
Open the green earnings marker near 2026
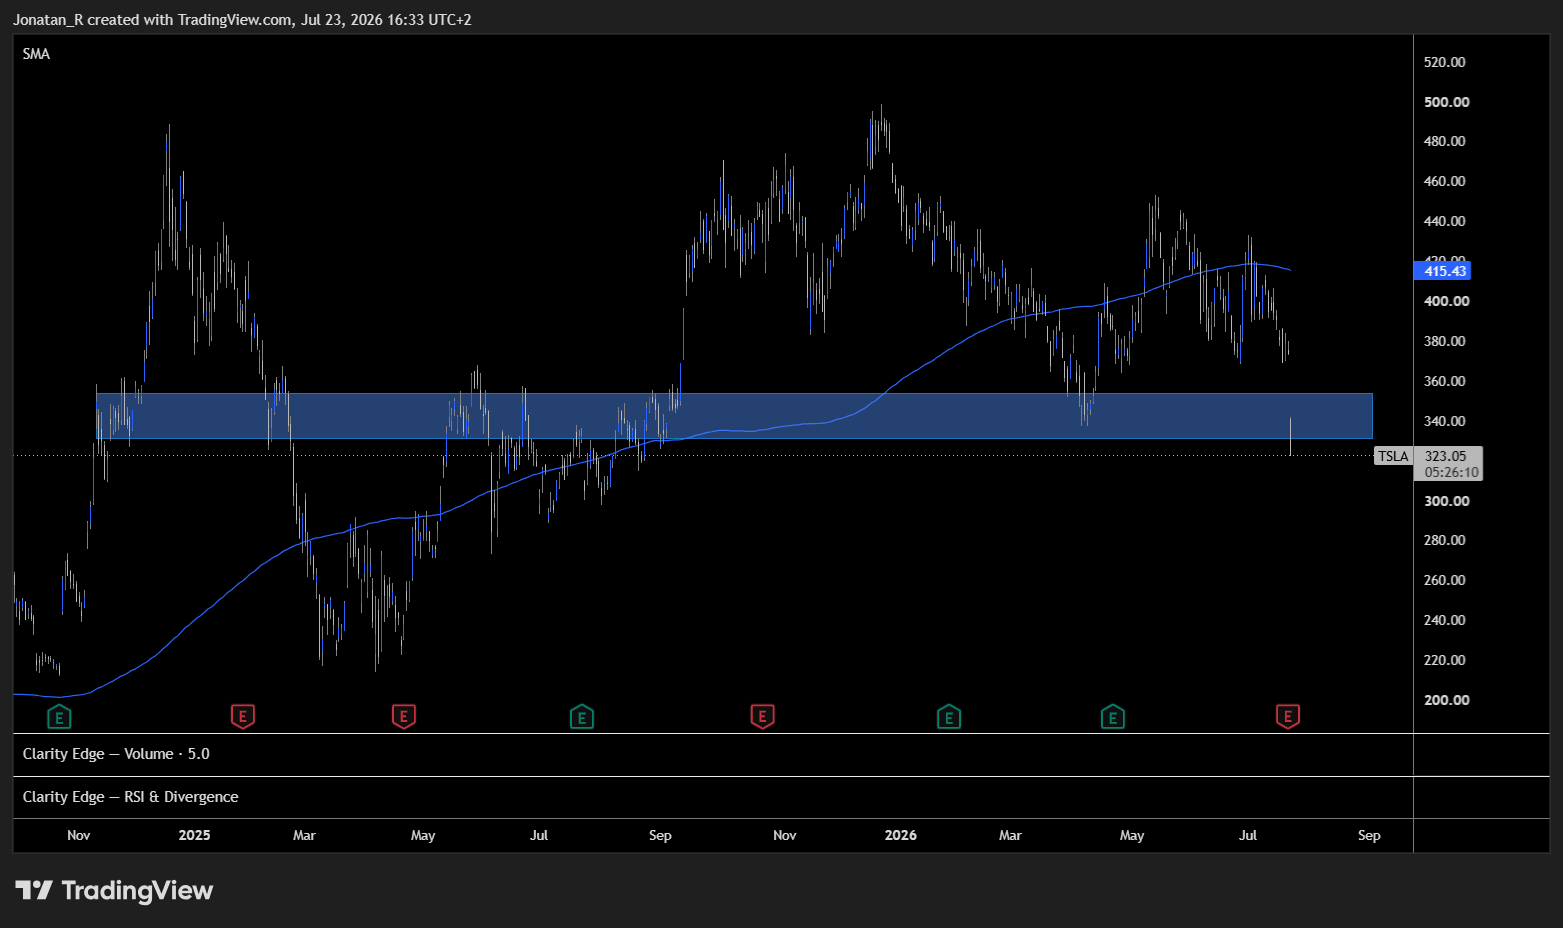tap(949, 716)
